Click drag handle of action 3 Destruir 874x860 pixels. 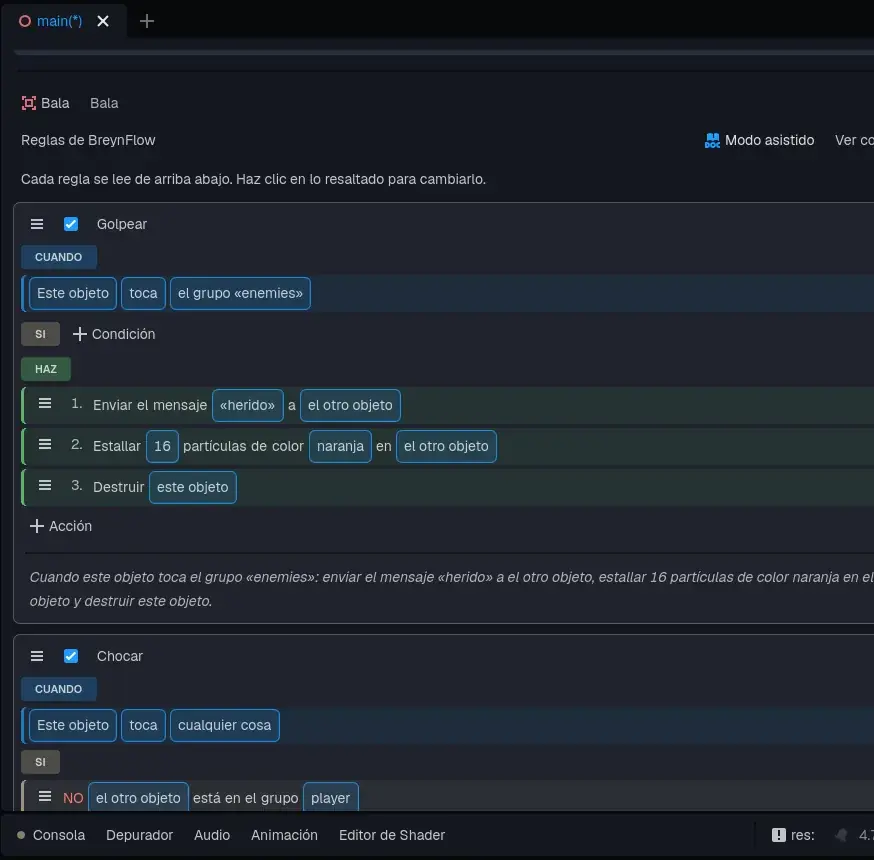click(45, 486)
